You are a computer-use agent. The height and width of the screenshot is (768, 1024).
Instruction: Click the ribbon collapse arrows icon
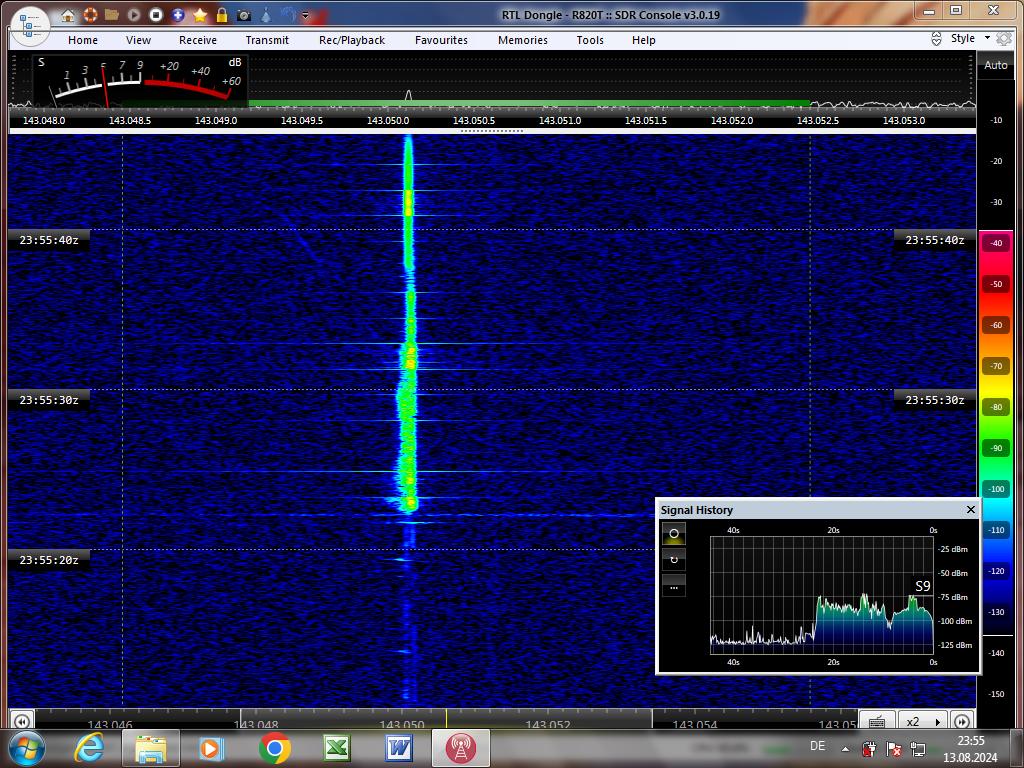(x=936, y=39)
